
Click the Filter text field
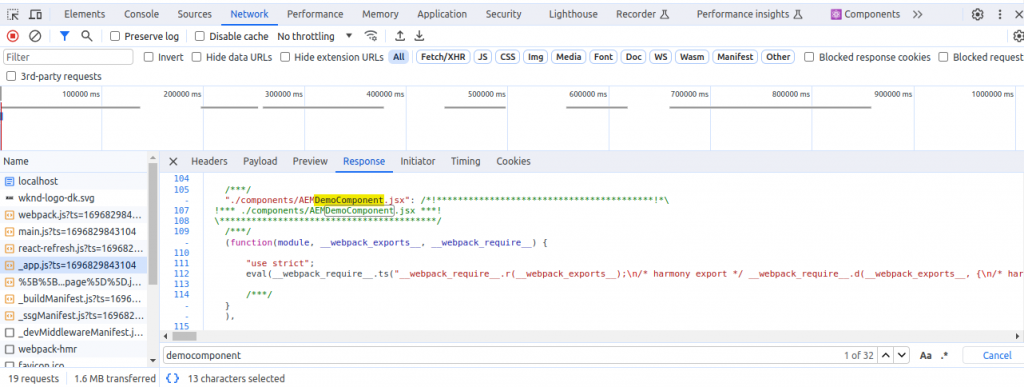pyautogui.click(x=69, y=57)
